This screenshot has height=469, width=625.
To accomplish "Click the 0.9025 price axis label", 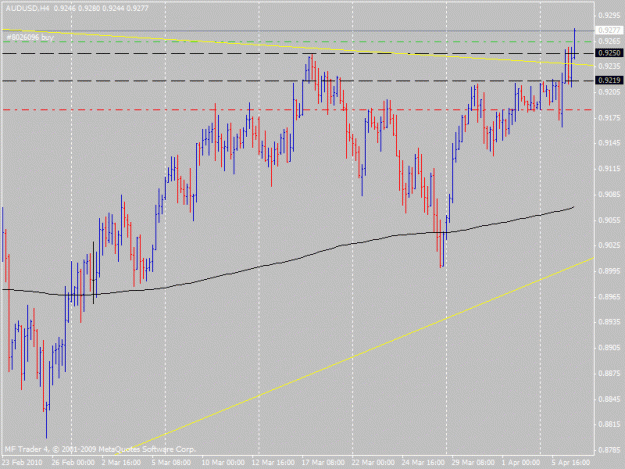I will pyautogui.click(x=609, y=245).
